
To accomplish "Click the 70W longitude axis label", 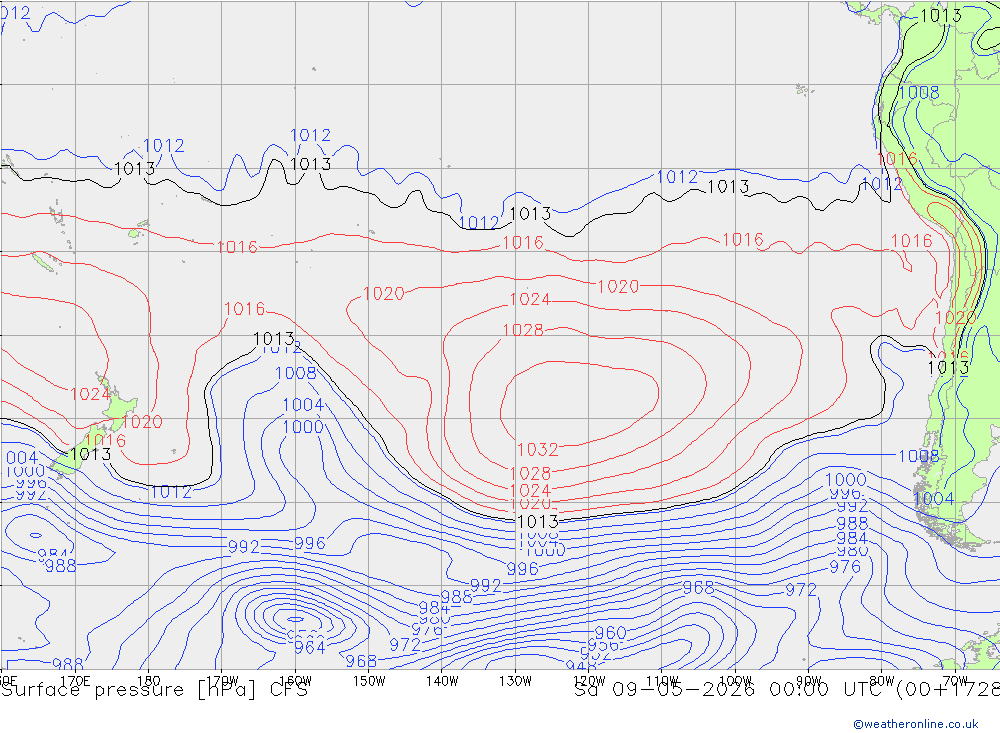I will point(955,681).
